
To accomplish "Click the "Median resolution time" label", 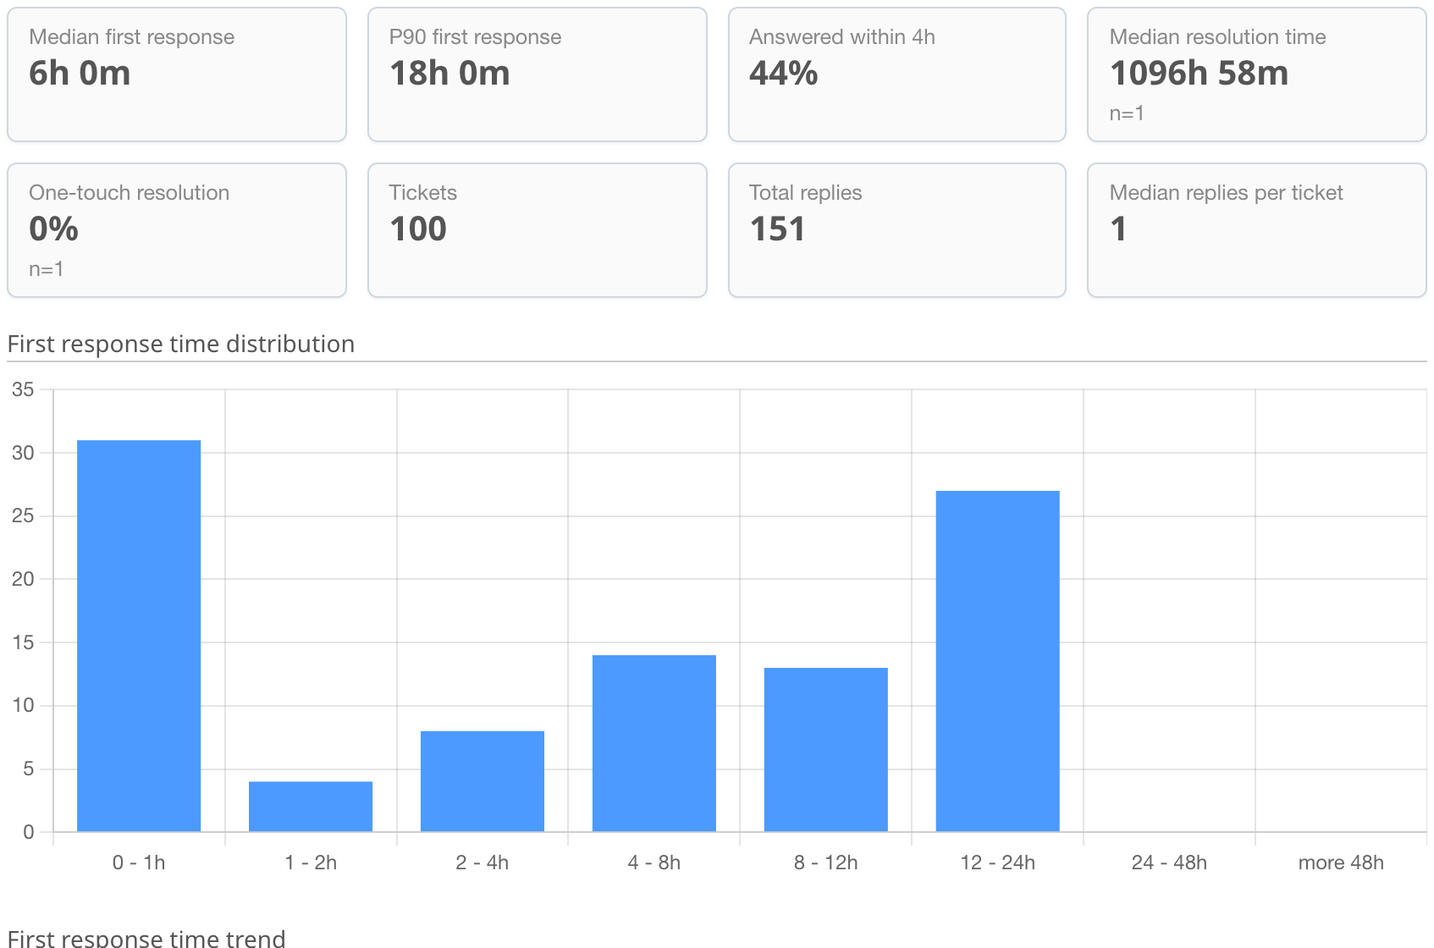I will coord(1218,37).
